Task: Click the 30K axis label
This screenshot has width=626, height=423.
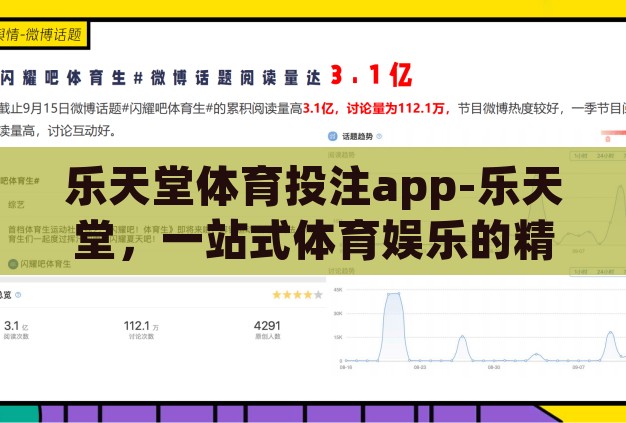Action: (338, 314)
